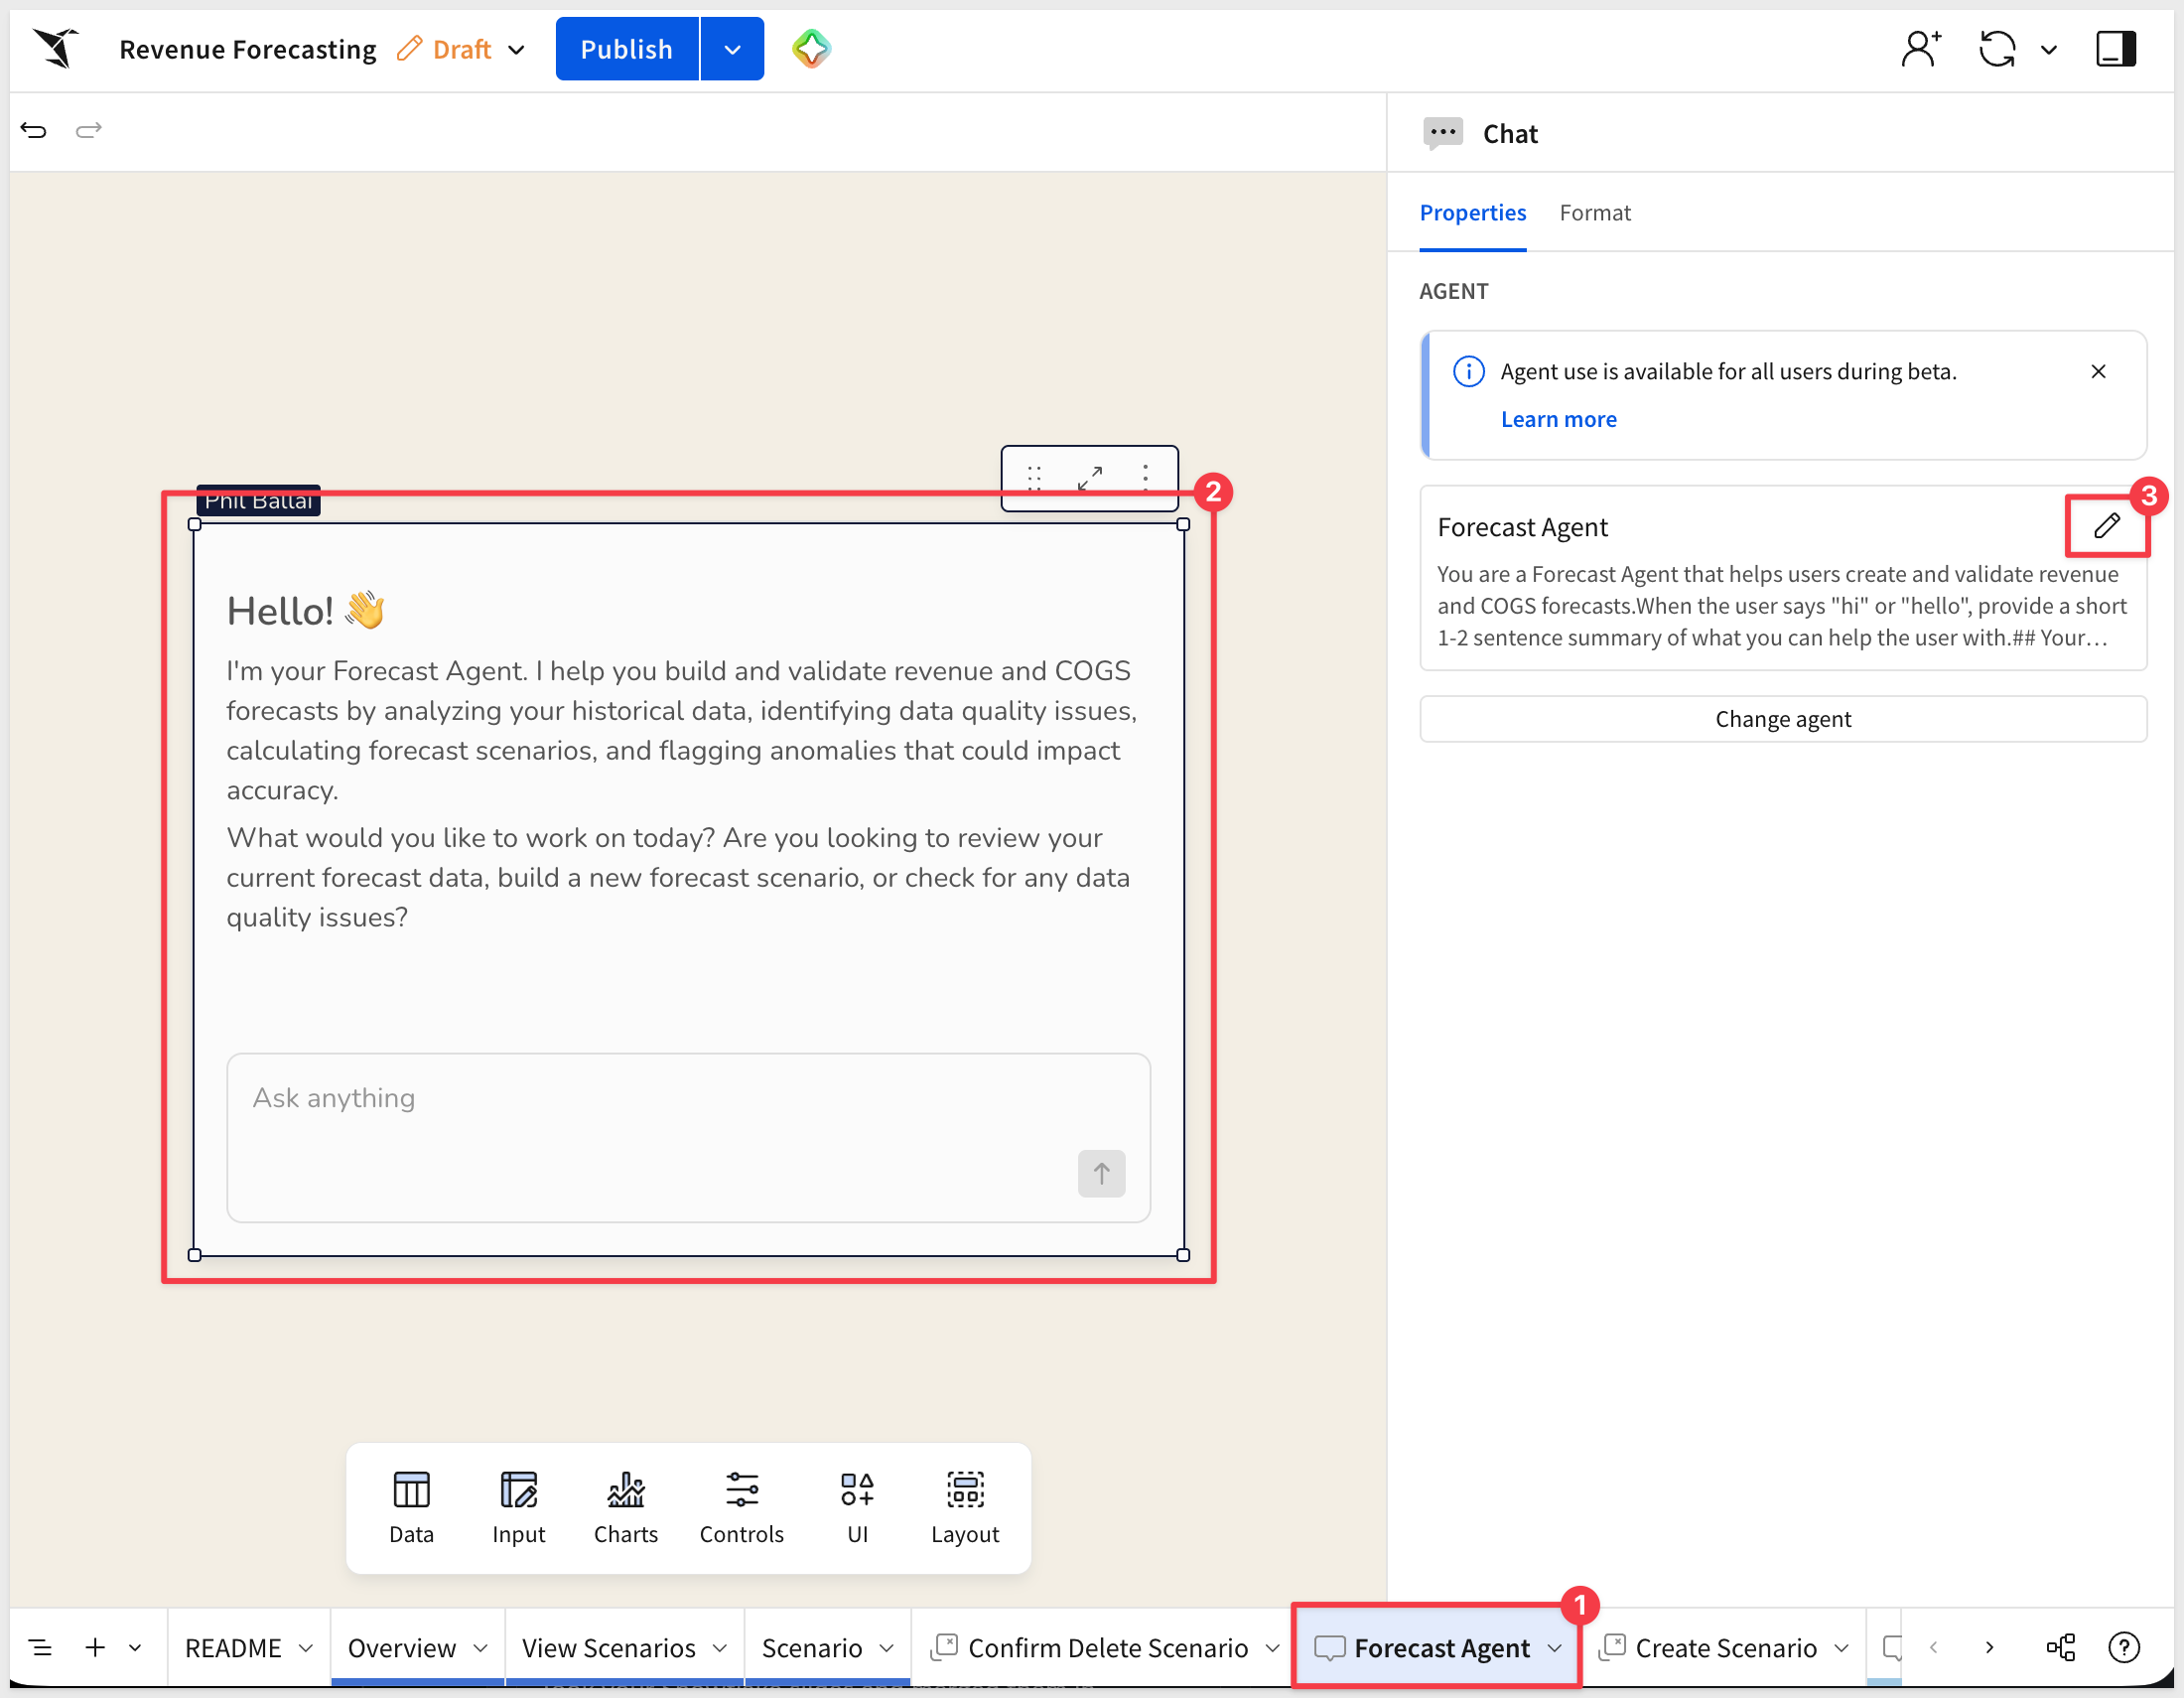The image size is (2184, 1698).
Task: Add a Charts element
Action: tap(626, 1508)
